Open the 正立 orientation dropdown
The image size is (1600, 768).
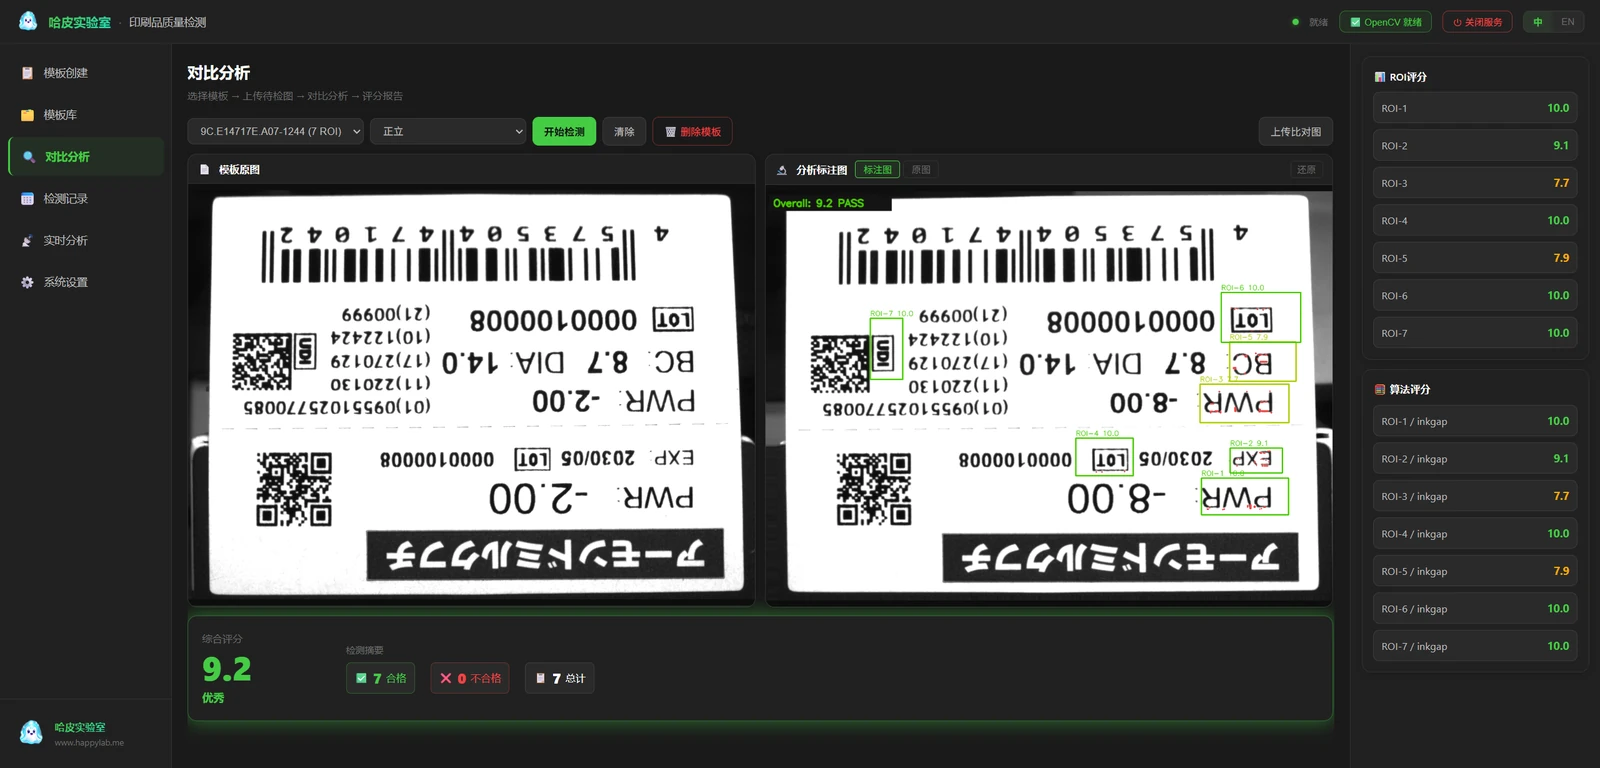point(448,131)
